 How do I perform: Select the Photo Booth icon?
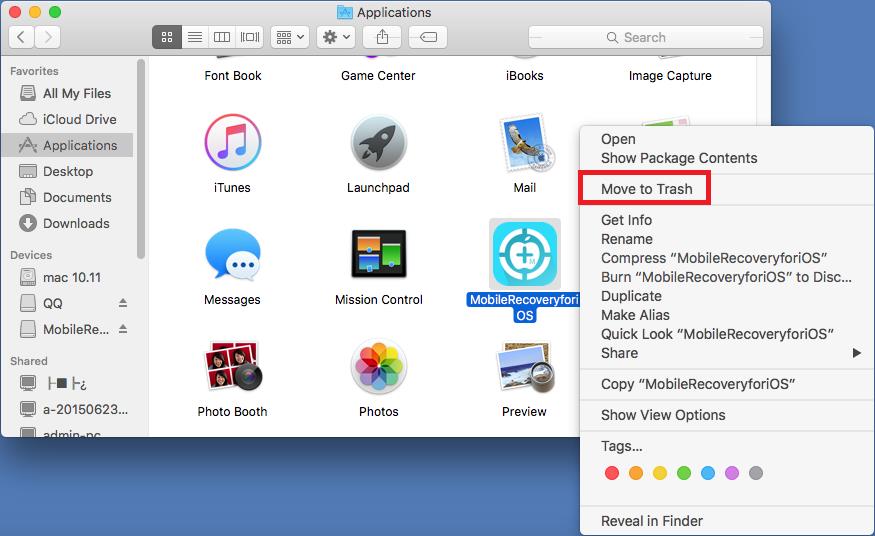pos(233,366)
